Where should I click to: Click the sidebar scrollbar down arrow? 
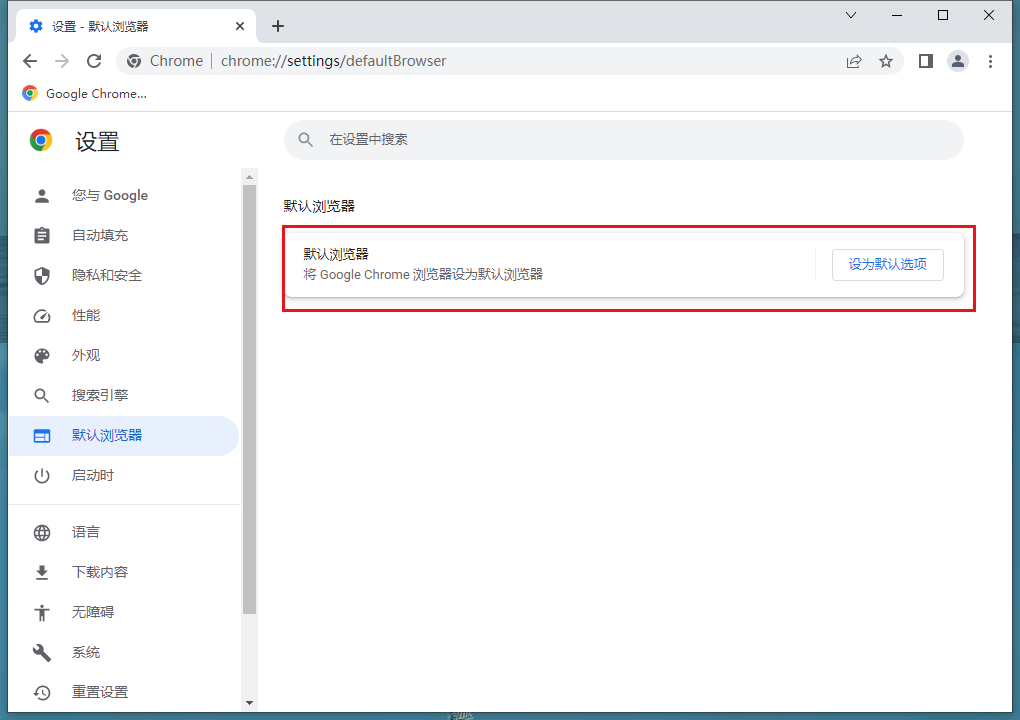point(249,703)
